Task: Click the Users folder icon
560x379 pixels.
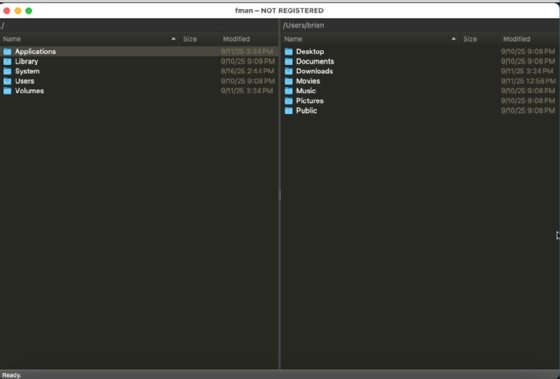Action: coord(7,81)
